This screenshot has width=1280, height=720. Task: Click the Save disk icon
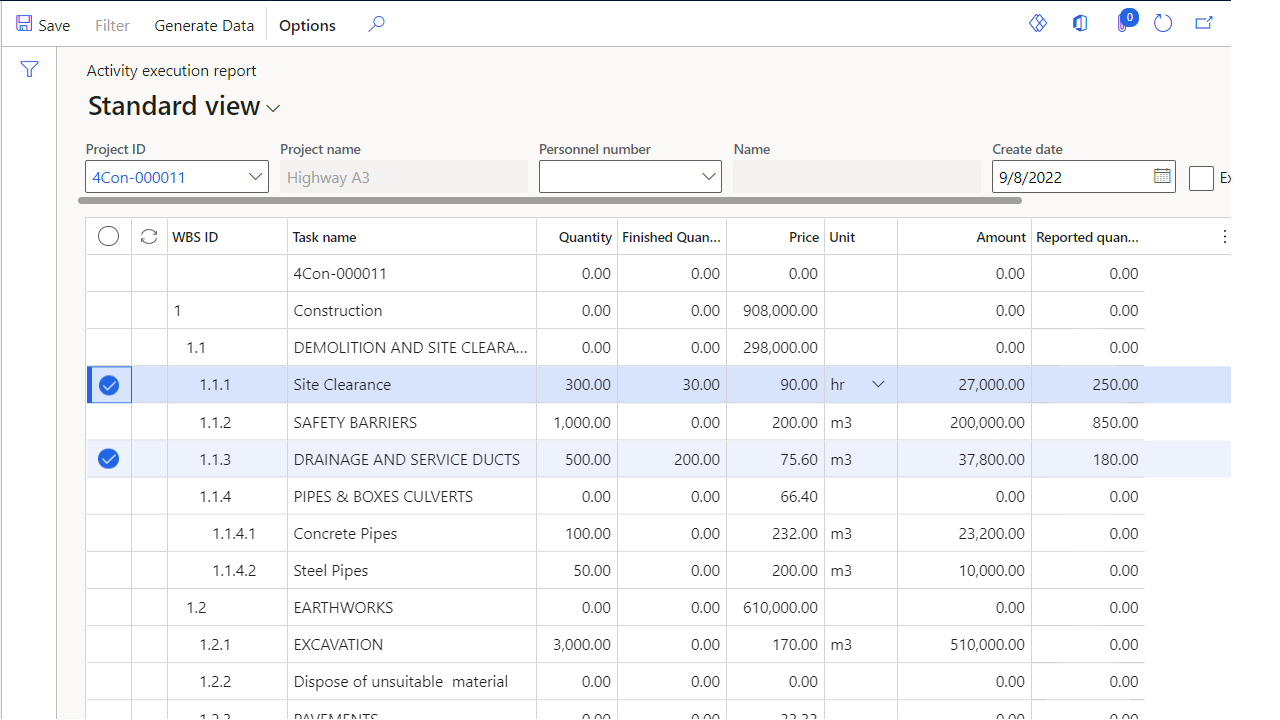[24, 24]
